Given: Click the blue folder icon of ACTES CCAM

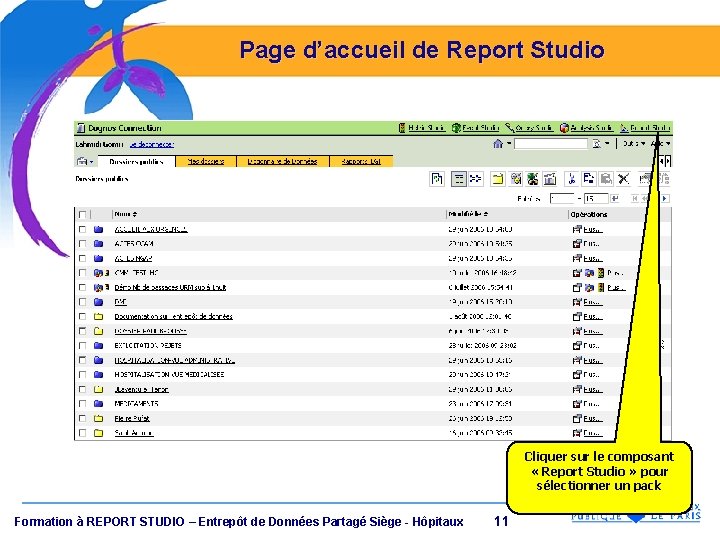Looking at the screenshot, I should coord(98,244).
